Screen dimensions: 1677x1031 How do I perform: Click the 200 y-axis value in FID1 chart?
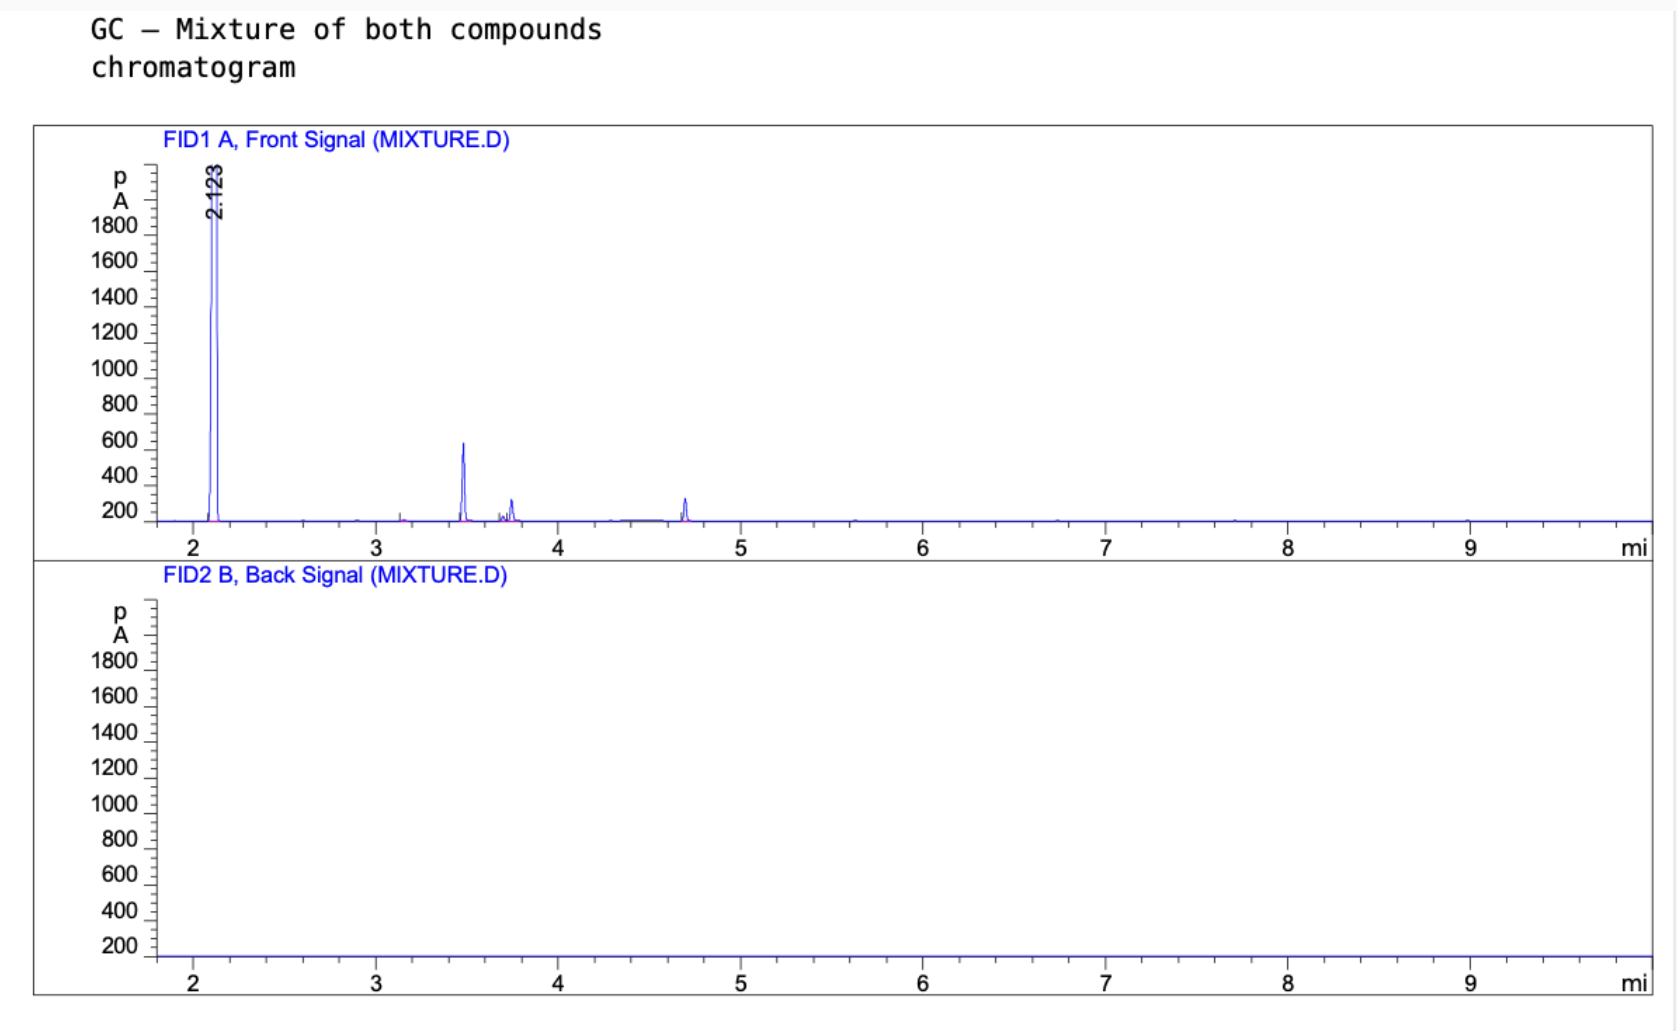(119, 511)
